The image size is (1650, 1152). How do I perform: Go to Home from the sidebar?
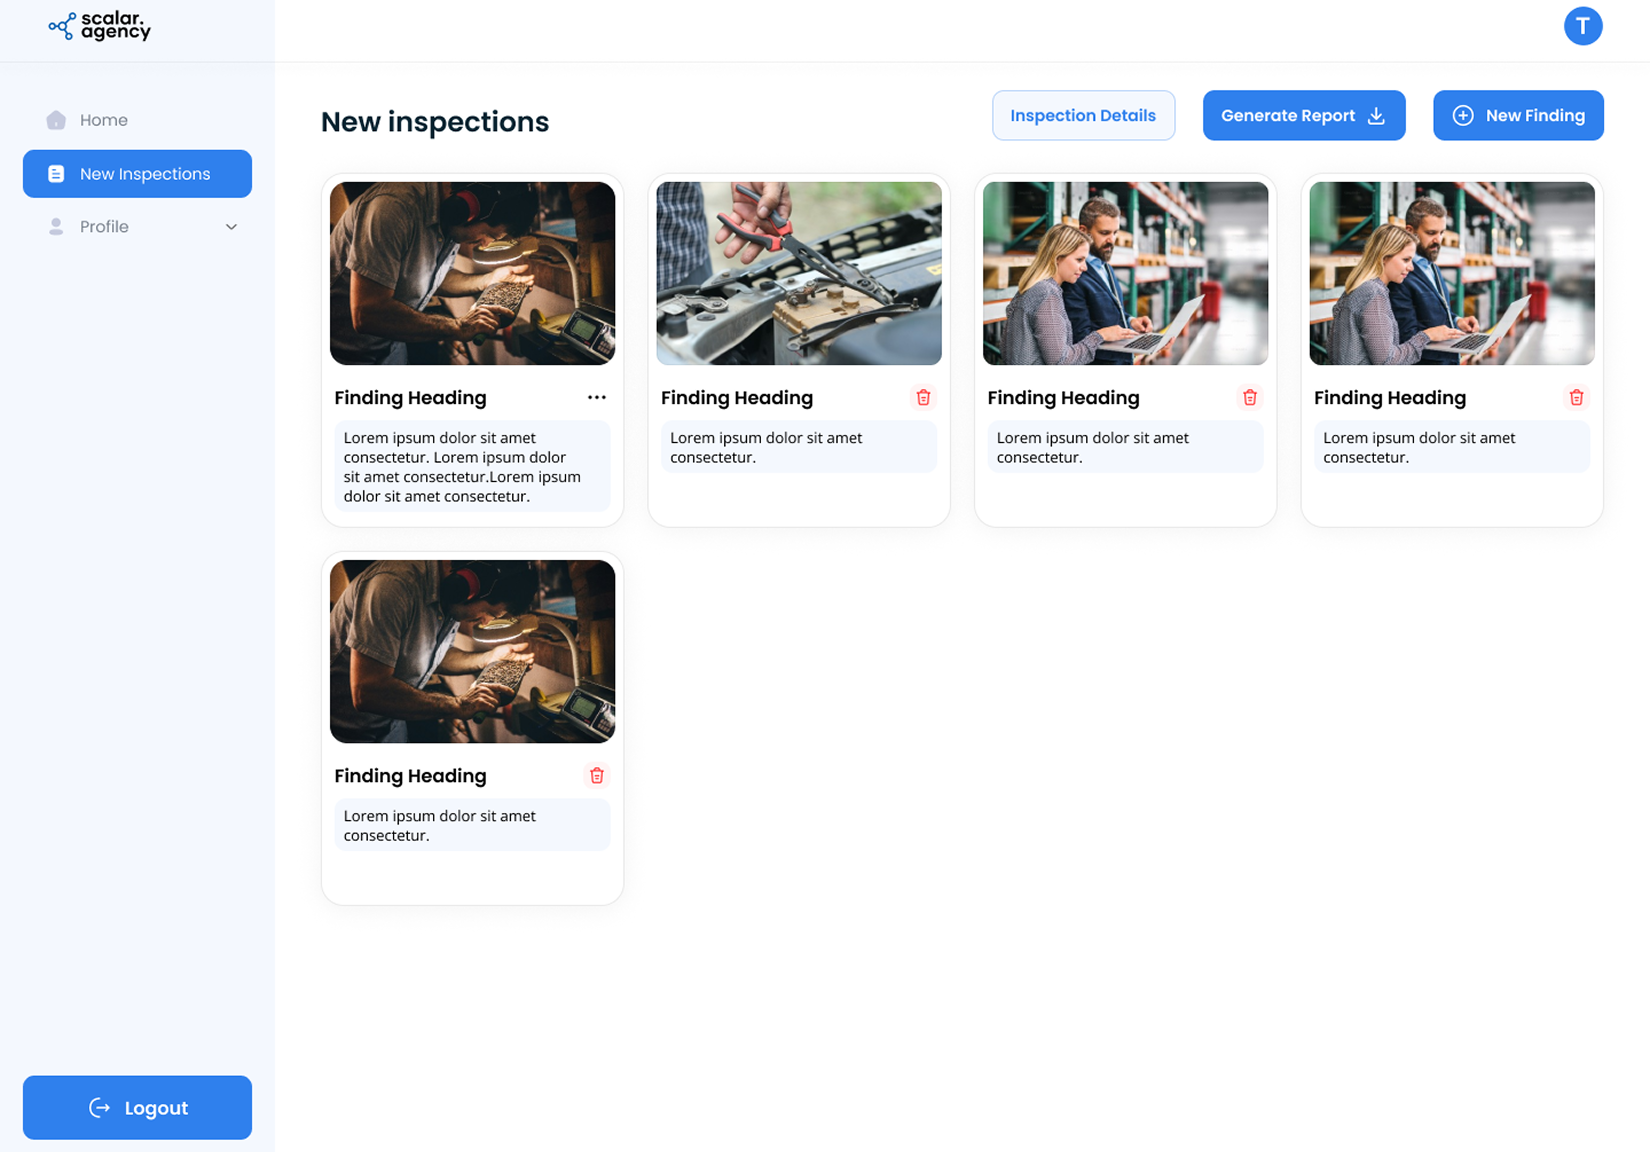pyautogui.click(x=103, y=119)
